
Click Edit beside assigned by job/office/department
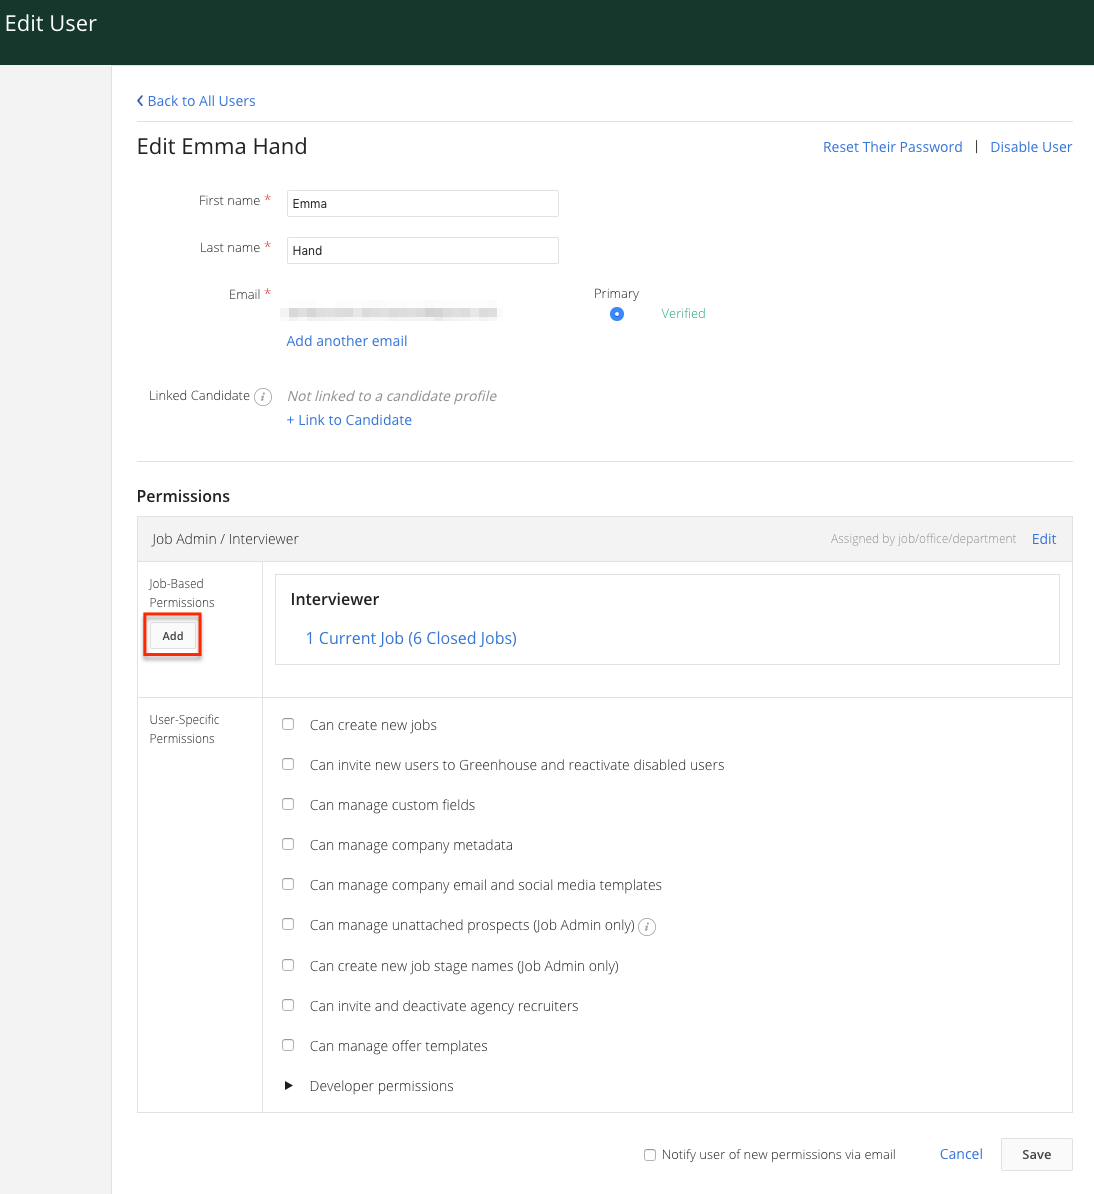(x=1043, y=538)
